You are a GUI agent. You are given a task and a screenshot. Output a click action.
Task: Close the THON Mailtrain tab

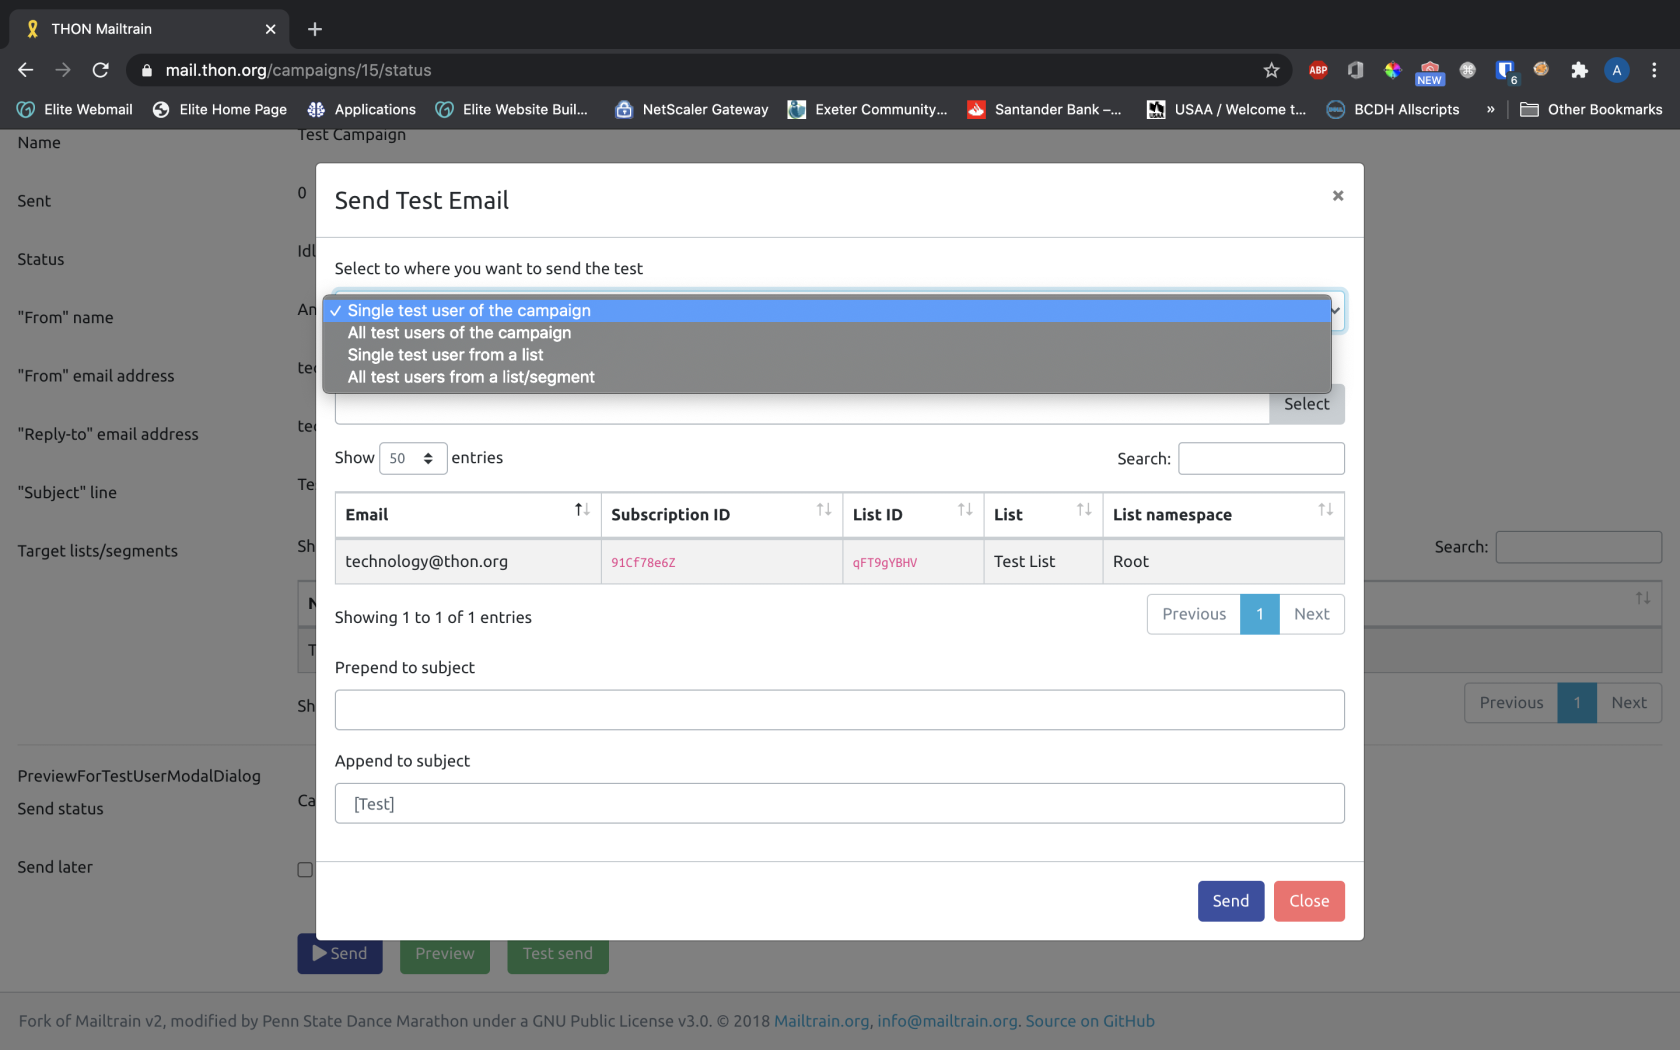coord(270,29)
